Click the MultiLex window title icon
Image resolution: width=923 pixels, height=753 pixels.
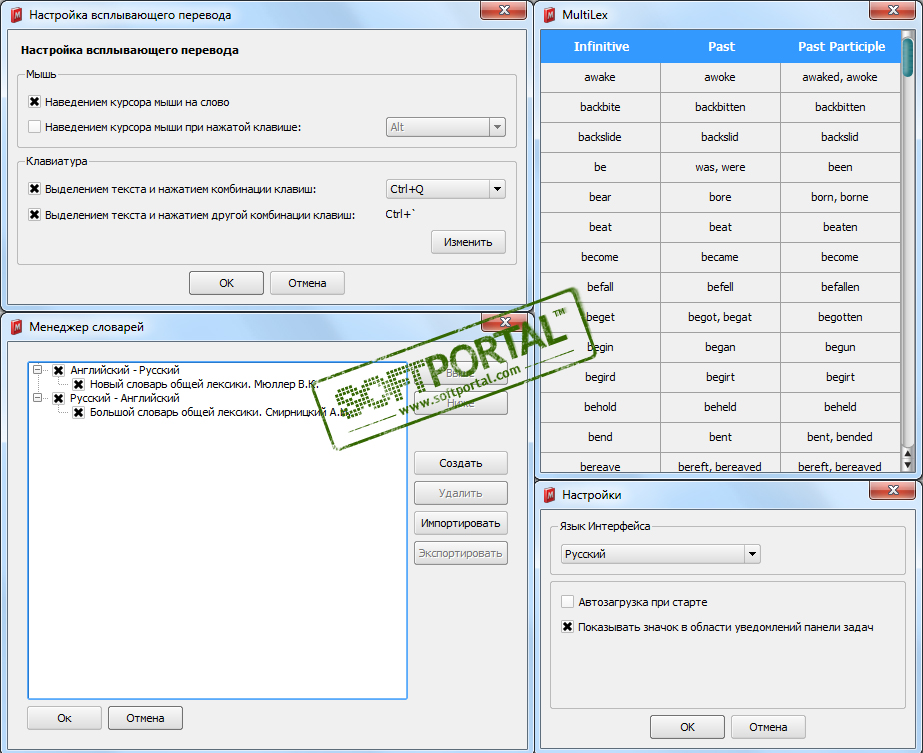click(x=549, y=15)
